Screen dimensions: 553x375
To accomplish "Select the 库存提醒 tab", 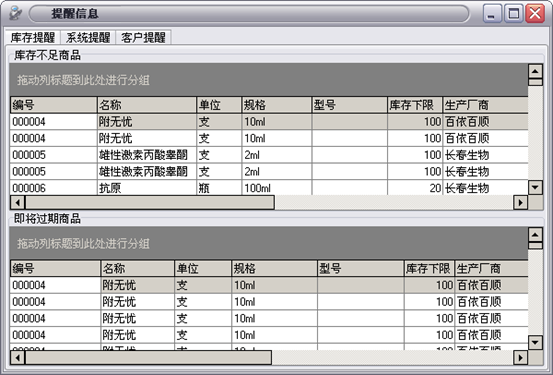I will 32,37.
